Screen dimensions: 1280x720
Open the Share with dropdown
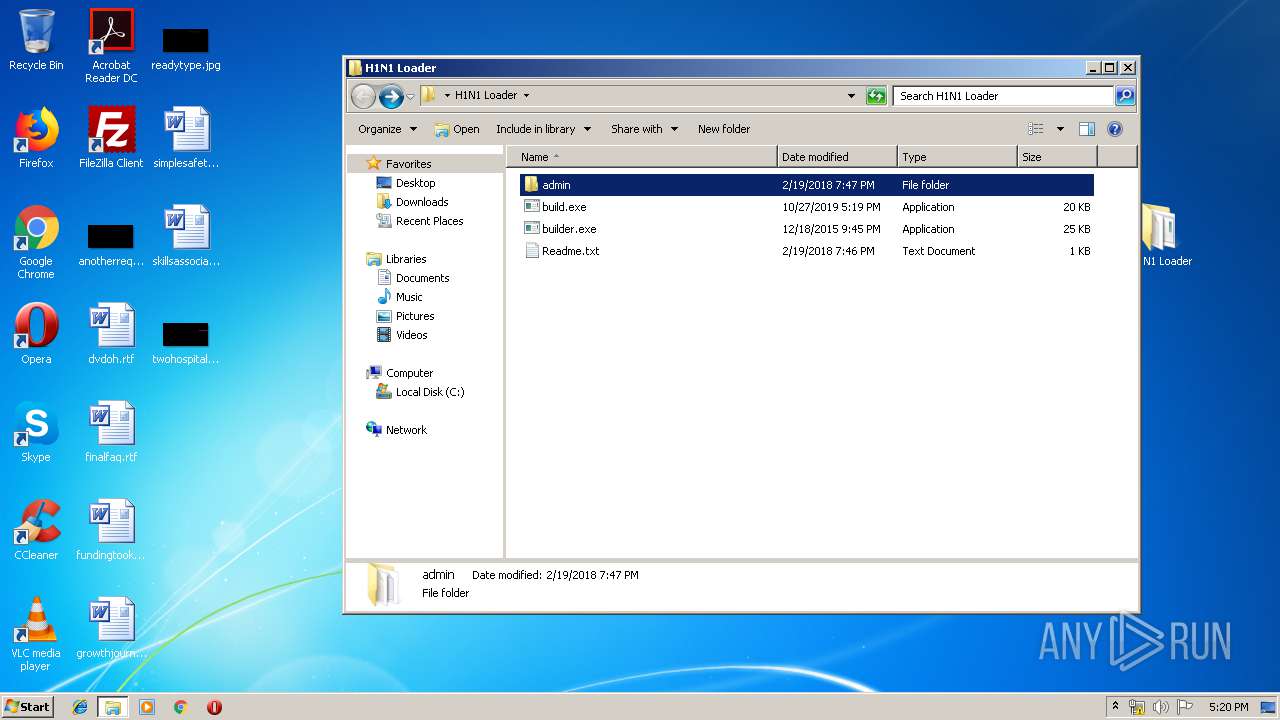click(x=644, y=129)
